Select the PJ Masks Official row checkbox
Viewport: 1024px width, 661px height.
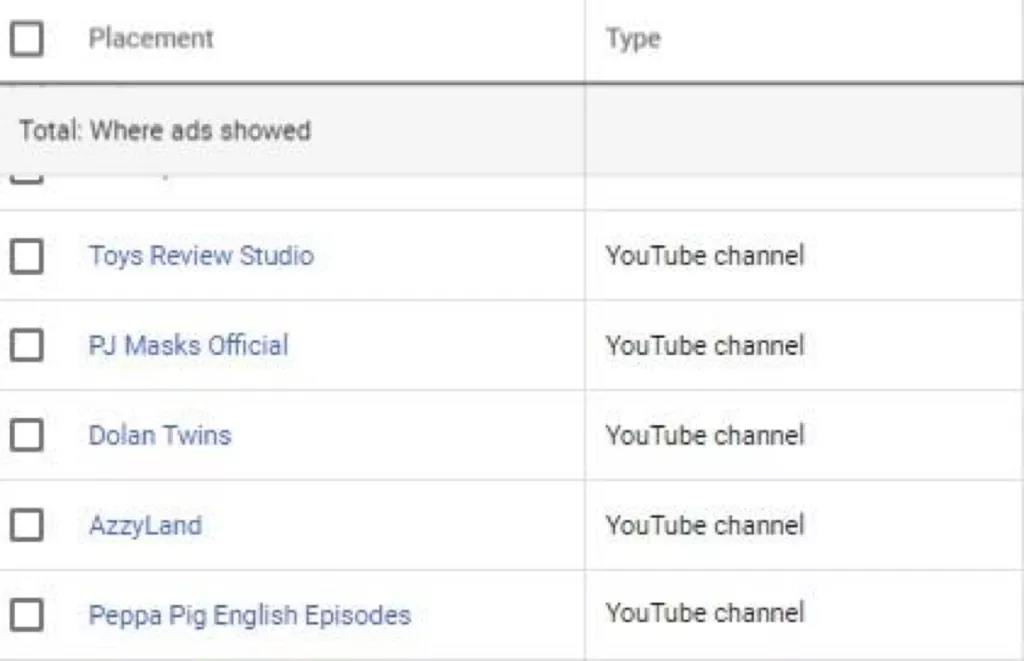[x=27, y=345]
